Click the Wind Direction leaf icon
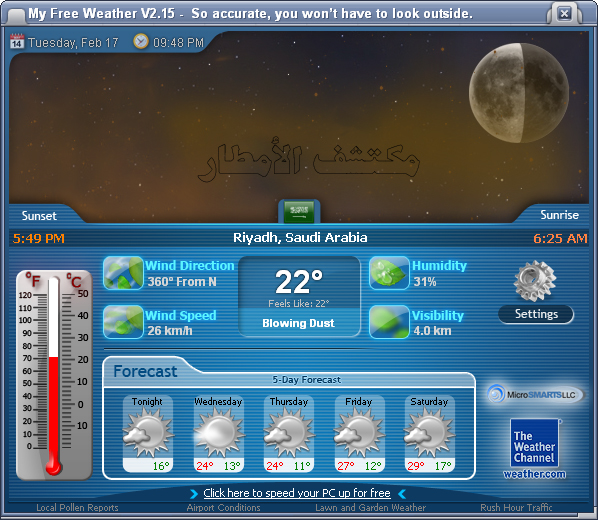Viewport: 598px width, 520px height. (x=123, y=273)
